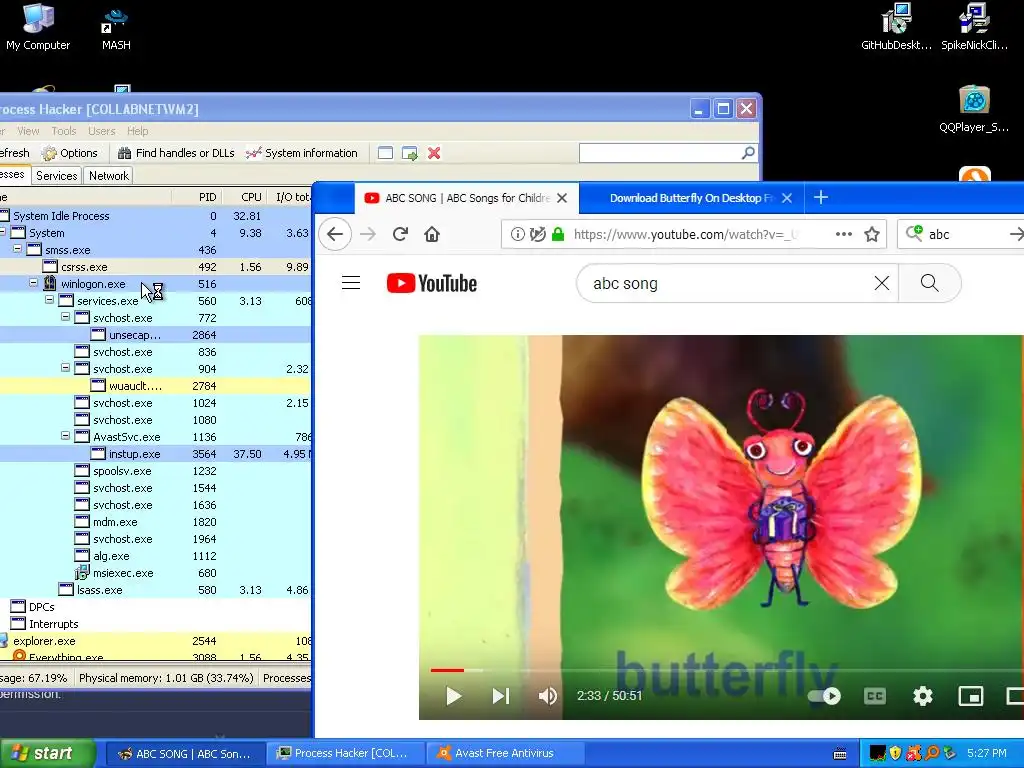Click the magnifier icon in Process Hacker search
Image resolution: width=1024 pixels, height=768 pixels.
tap(748, 153)
